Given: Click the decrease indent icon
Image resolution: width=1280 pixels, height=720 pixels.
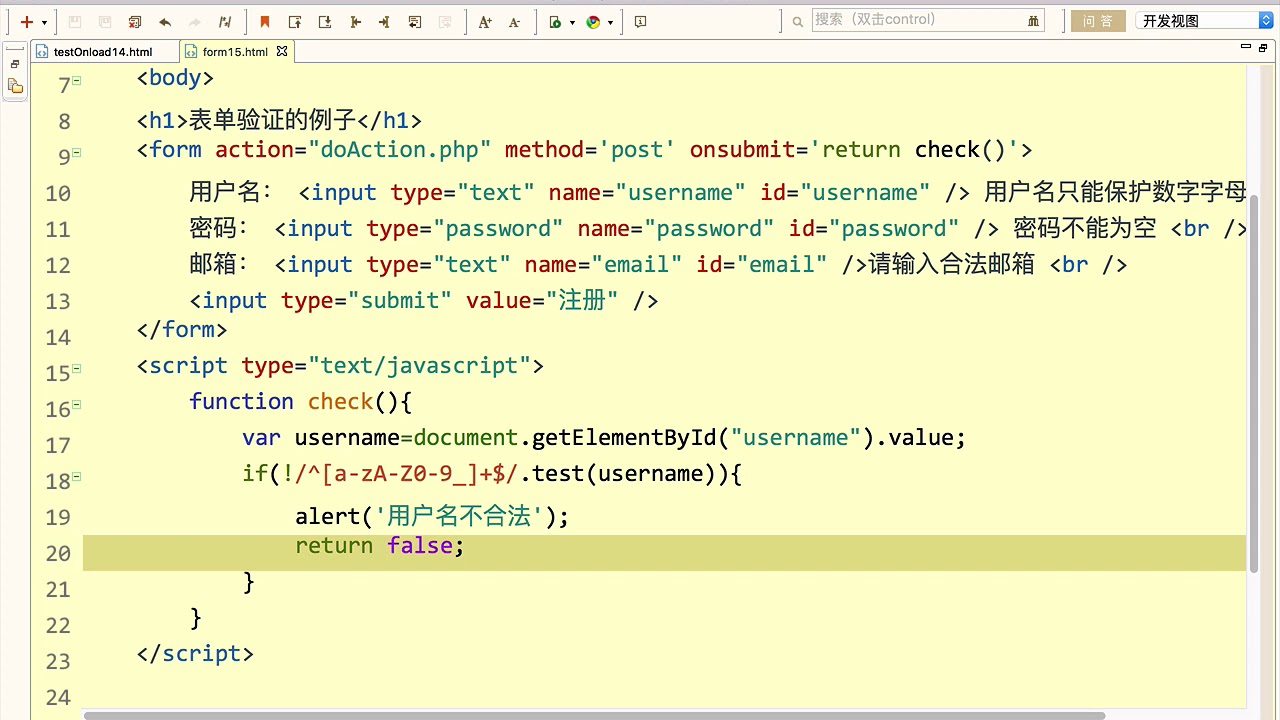Looking at the screenshot, I should 355,22.
